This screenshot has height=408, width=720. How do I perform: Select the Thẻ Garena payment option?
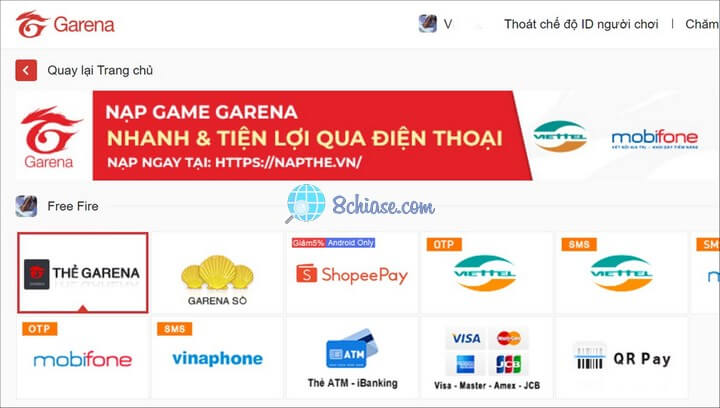coord(83,273)
